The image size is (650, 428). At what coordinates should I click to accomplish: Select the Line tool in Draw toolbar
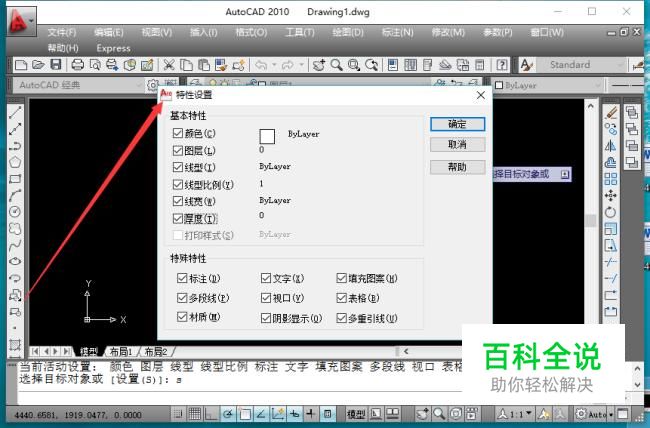[x=15, y=112]
